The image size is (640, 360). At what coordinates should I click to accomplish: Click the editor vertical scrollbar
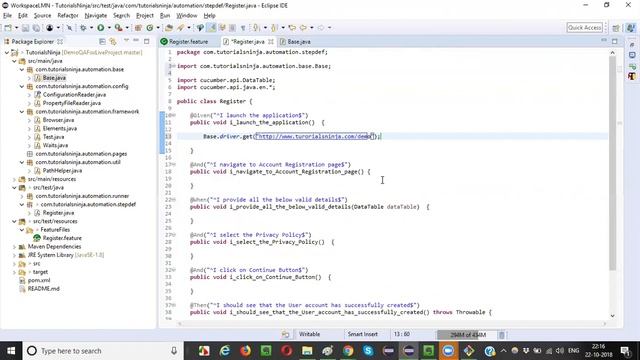point(612,163)
